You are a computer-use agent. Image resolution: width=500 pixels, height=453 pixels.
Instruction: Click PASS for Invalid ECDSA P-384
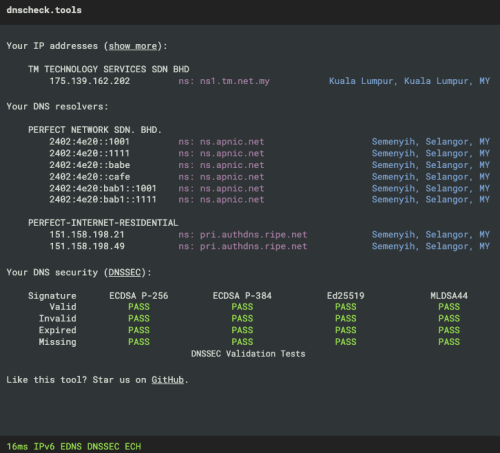pos(242,318)
